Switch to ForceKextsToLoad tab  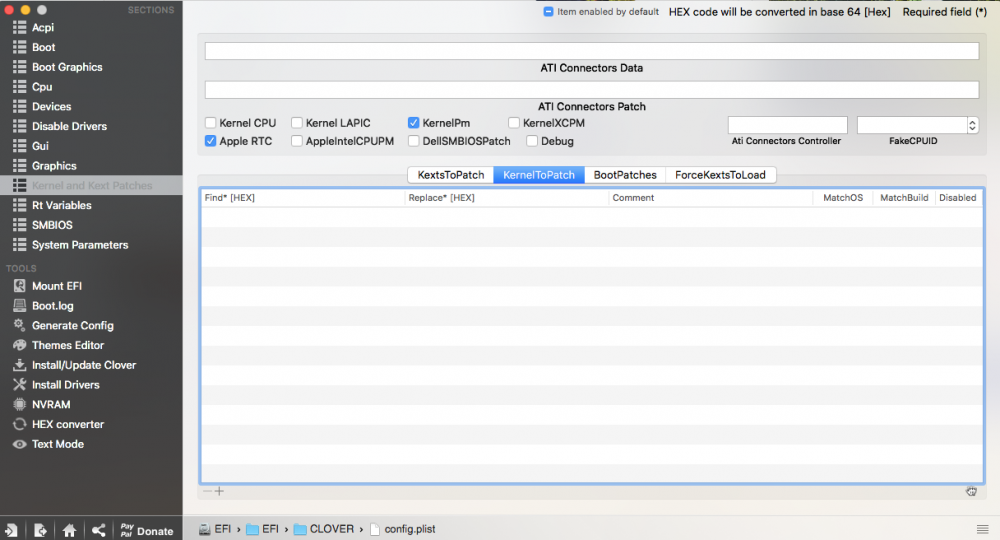click(720, 175)
